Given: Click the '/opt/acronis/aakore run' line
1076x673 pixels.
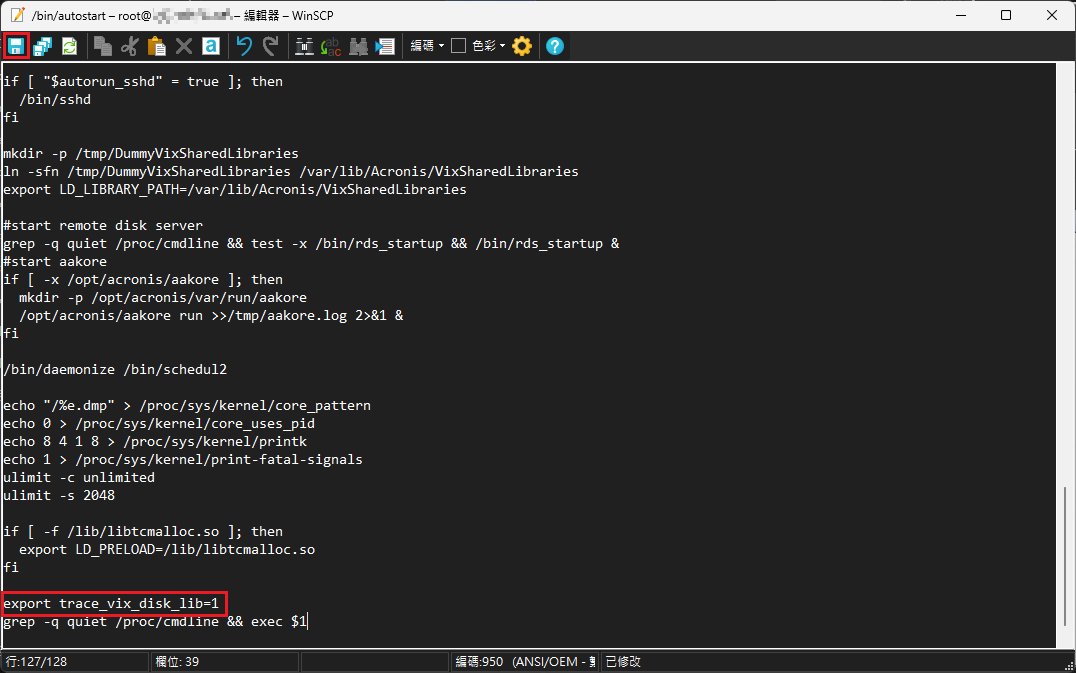Looking at the screenshot, I should pos(211,316).
